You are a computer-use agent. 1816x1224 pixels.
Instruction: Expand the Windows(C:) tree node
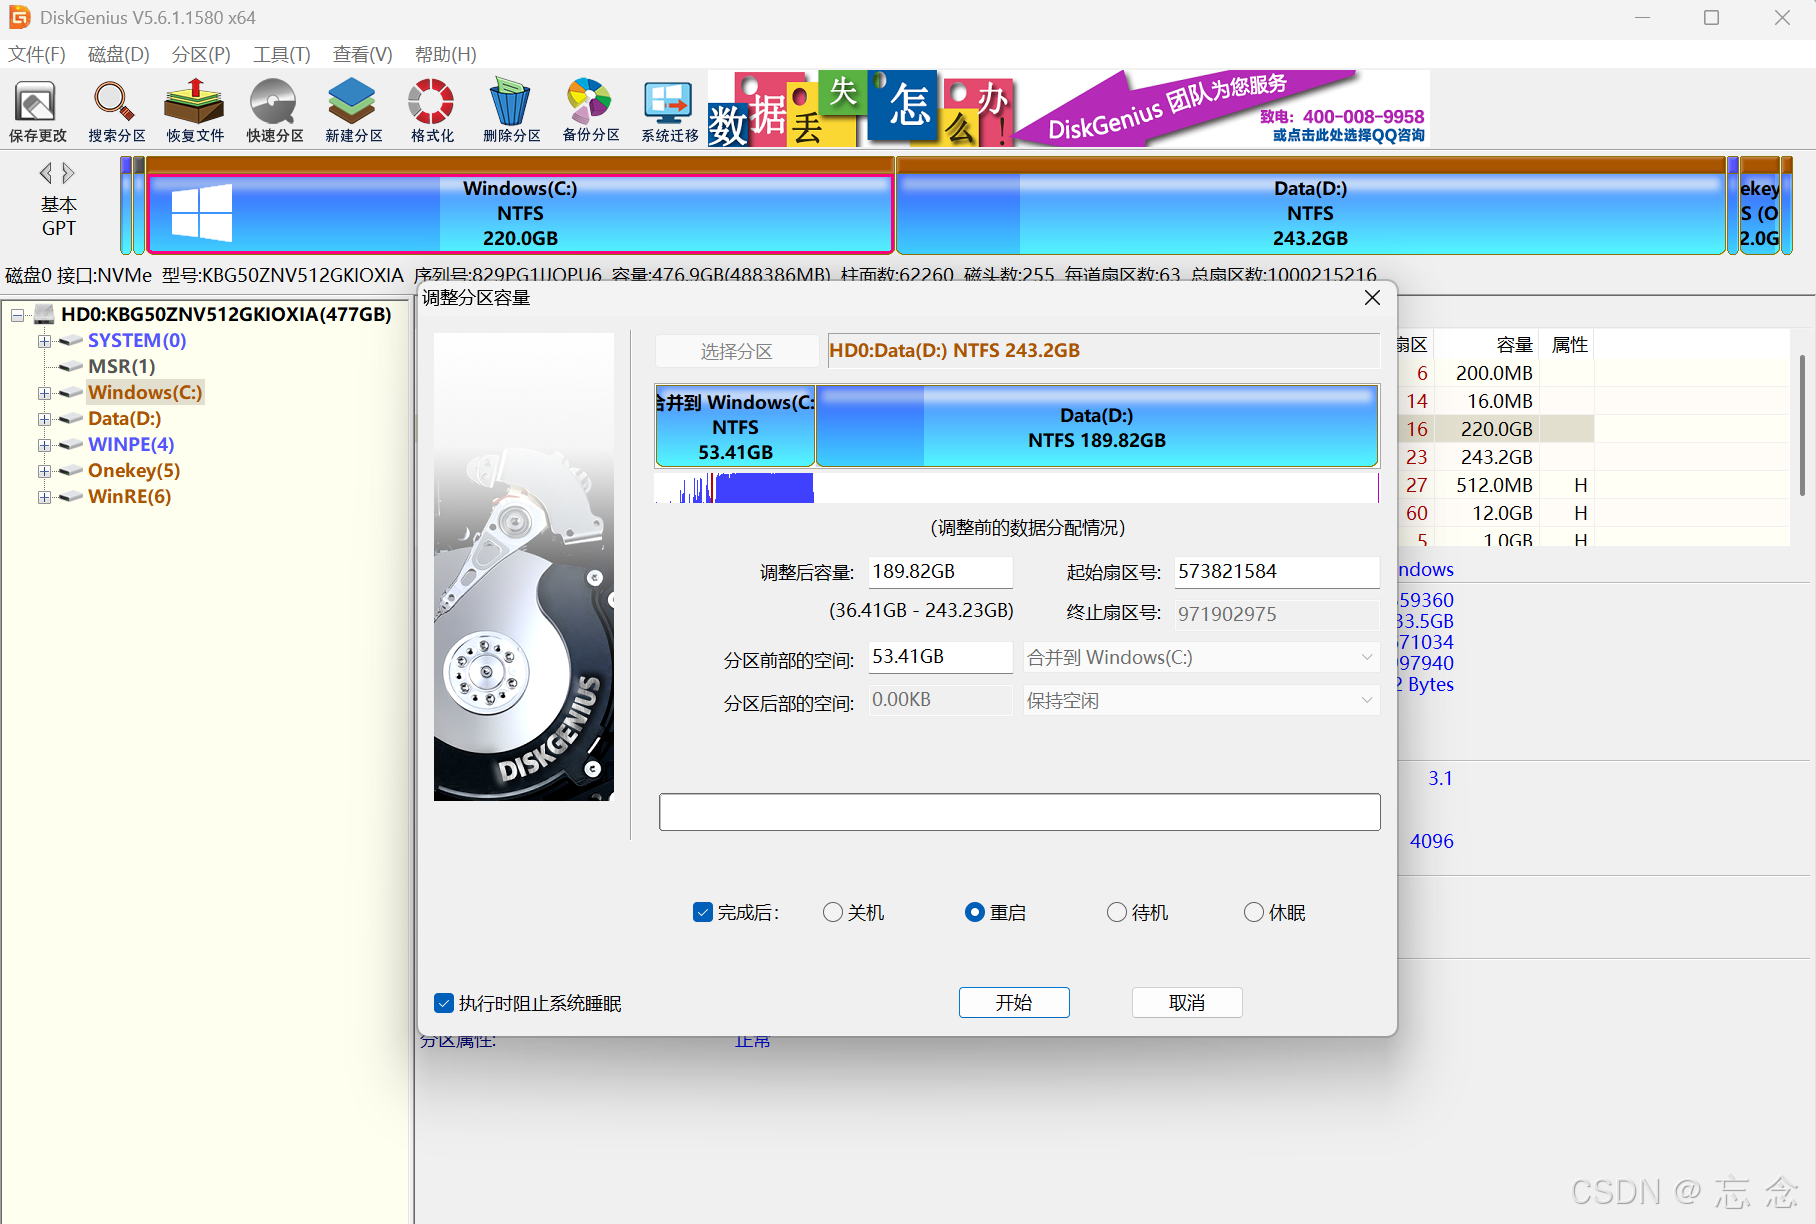click(x=44, y=393)
